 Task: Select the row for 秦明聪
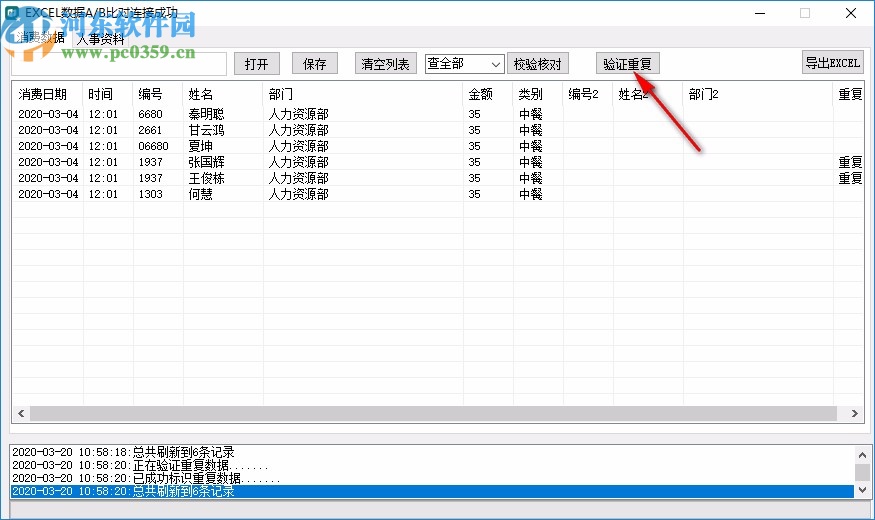coord(438,114)
